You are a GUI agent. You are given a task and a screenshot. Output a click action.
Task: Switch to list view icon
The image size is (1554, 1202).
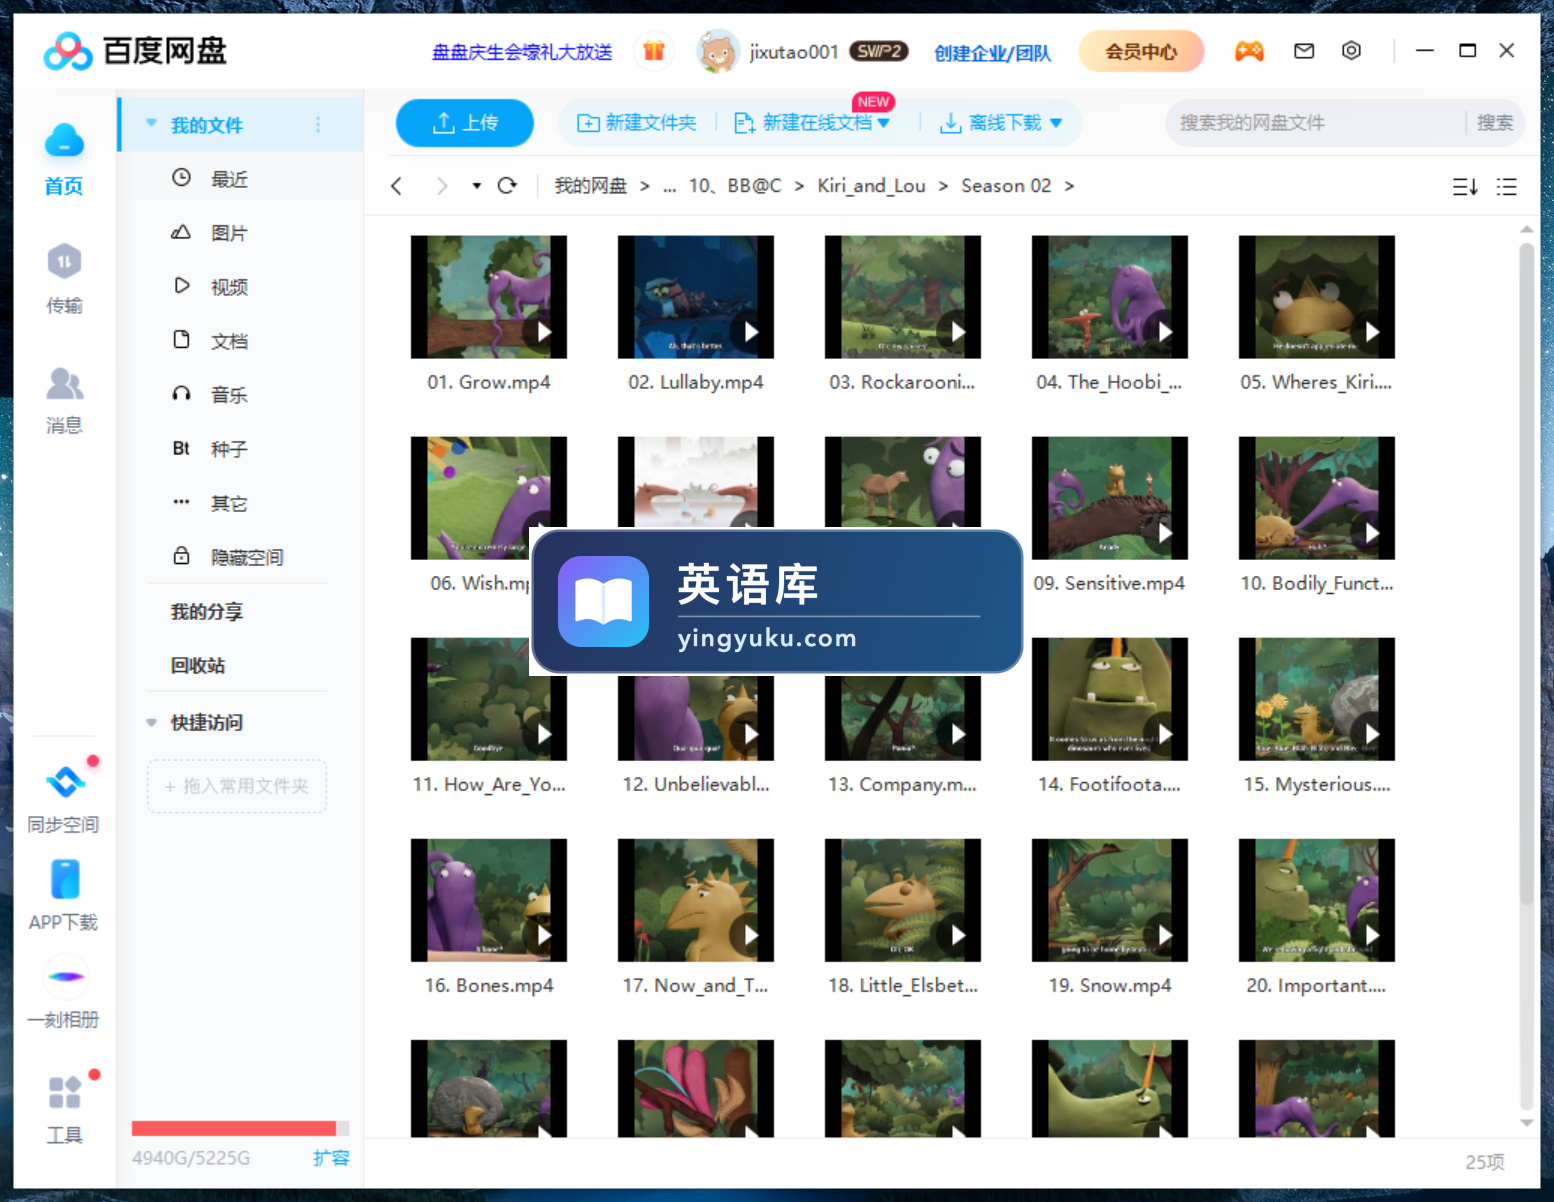1507,187
